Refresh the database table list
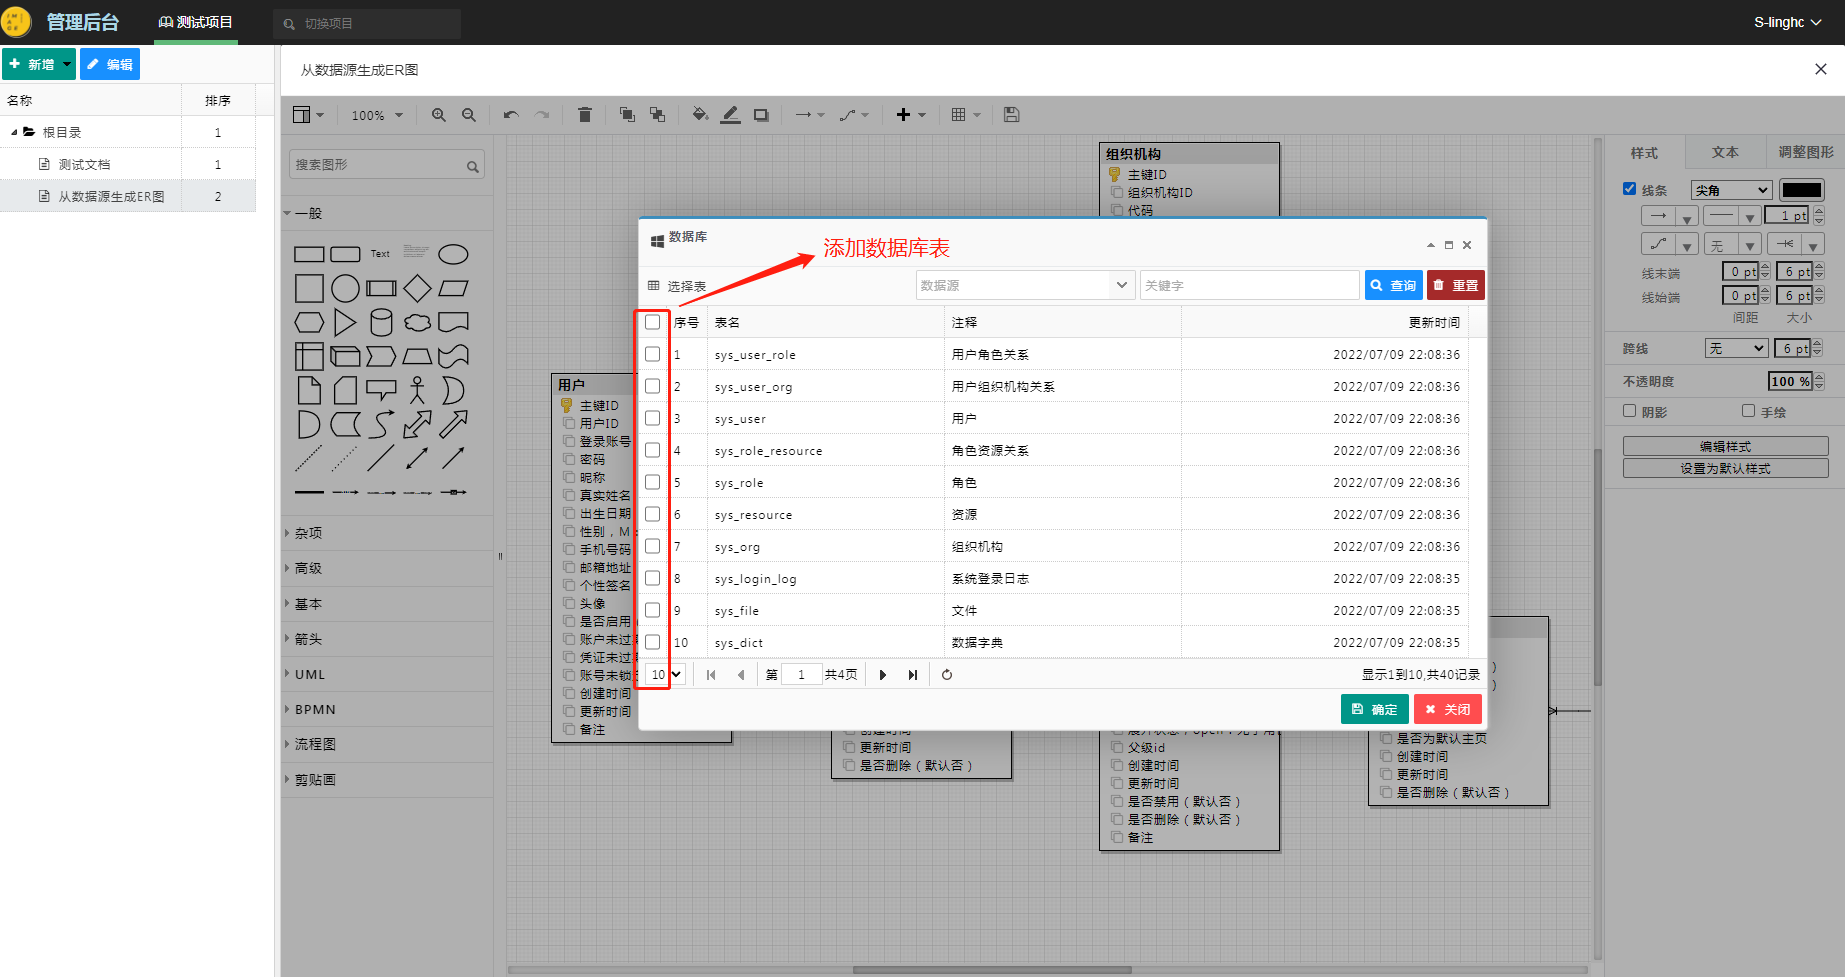This screenshot has width=1845, height=977. tap(947, 675)
